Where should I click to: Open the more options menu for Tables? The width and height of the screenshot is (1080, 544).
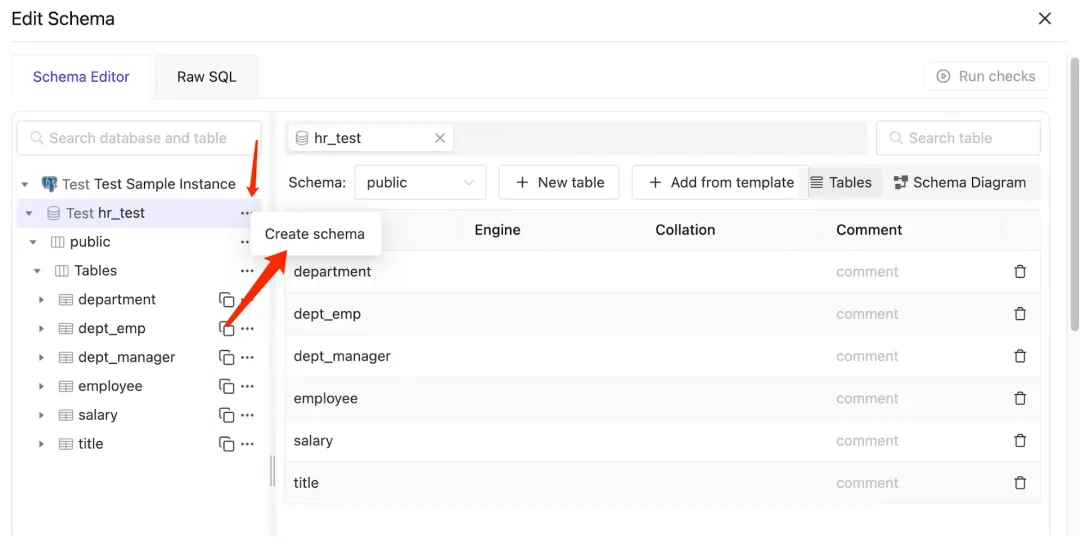tap(247, 271)
